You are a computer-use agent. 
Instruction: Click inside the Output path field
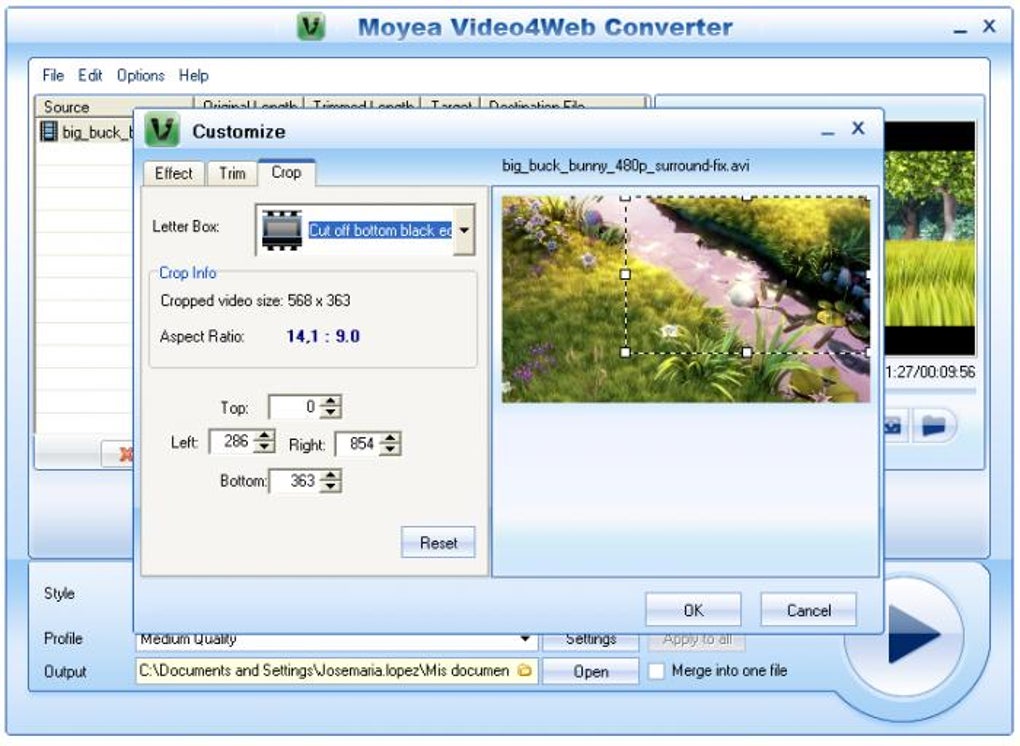[320, 671]
